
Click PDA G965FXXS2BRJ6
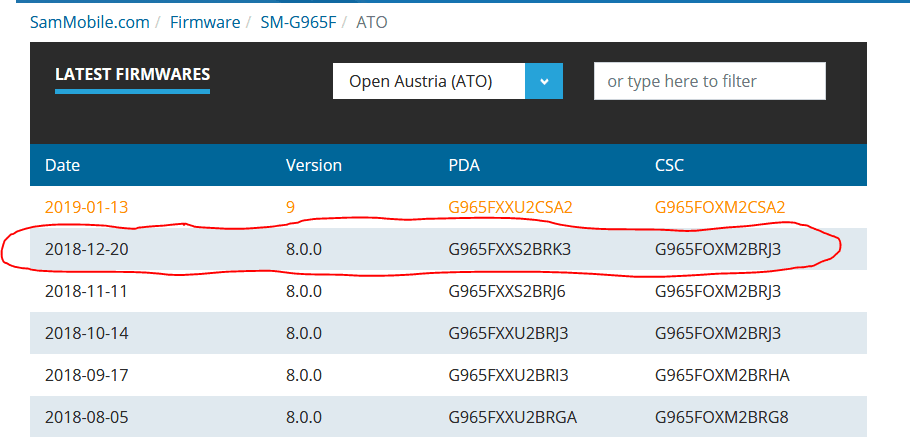[x=507, y=291]
